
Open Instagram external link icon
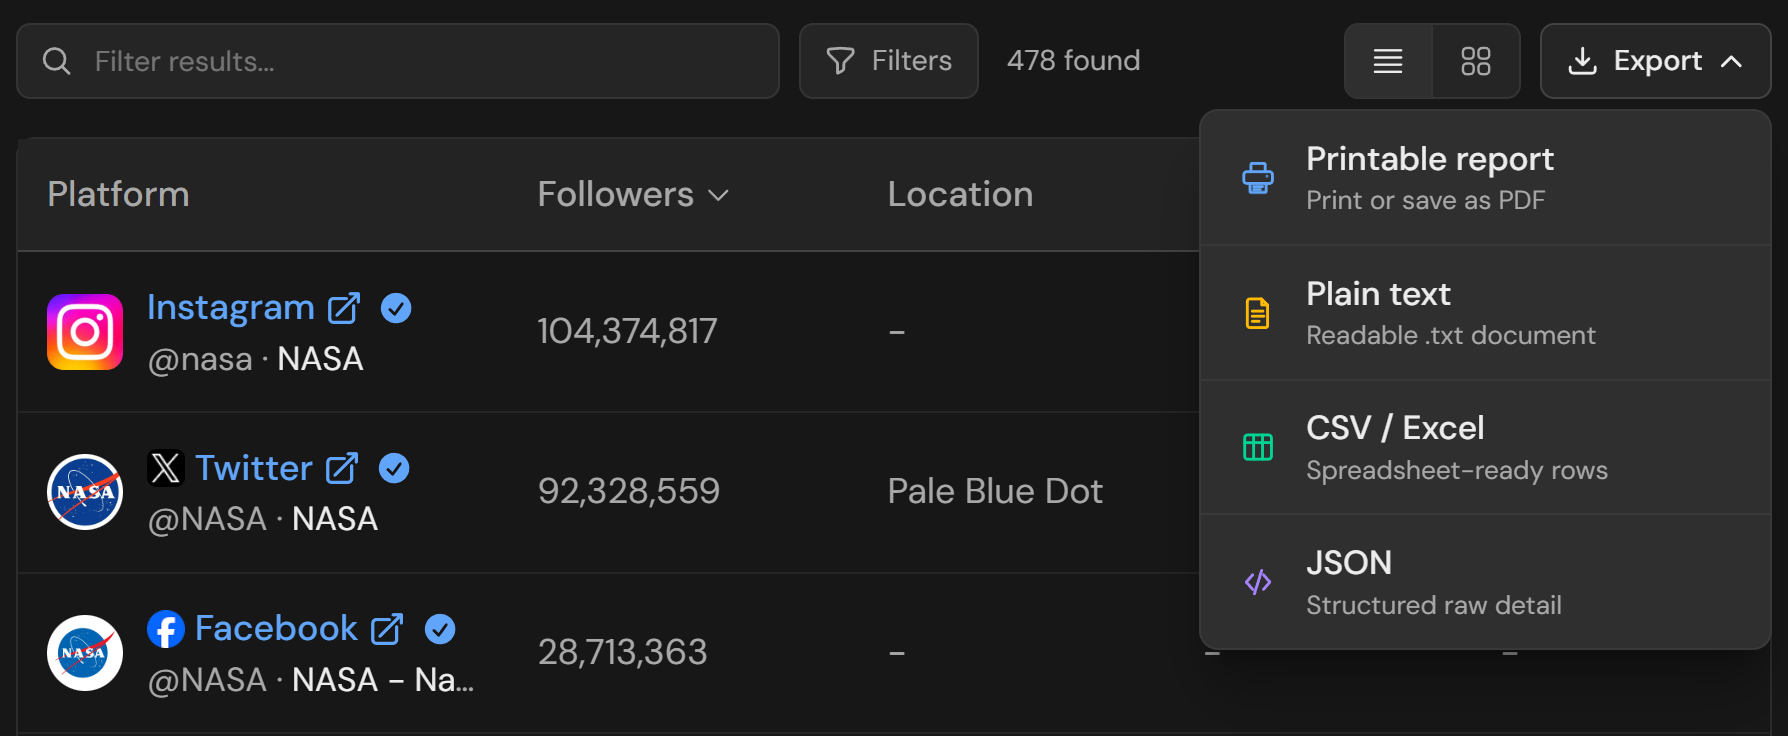click(x=344, y=309)
